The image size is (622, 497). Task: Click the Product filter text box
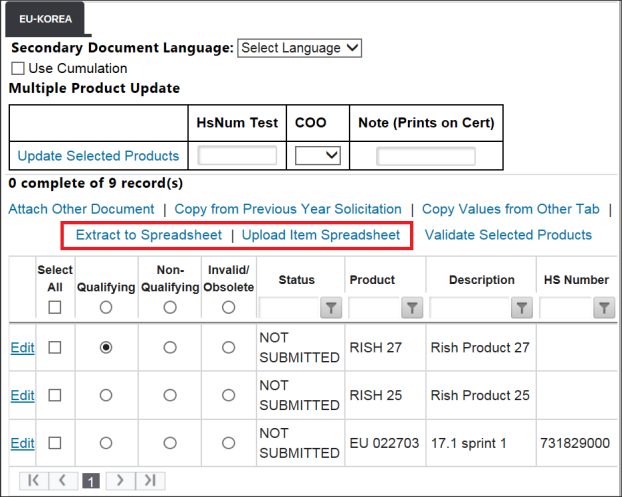[x=374, y=308]
